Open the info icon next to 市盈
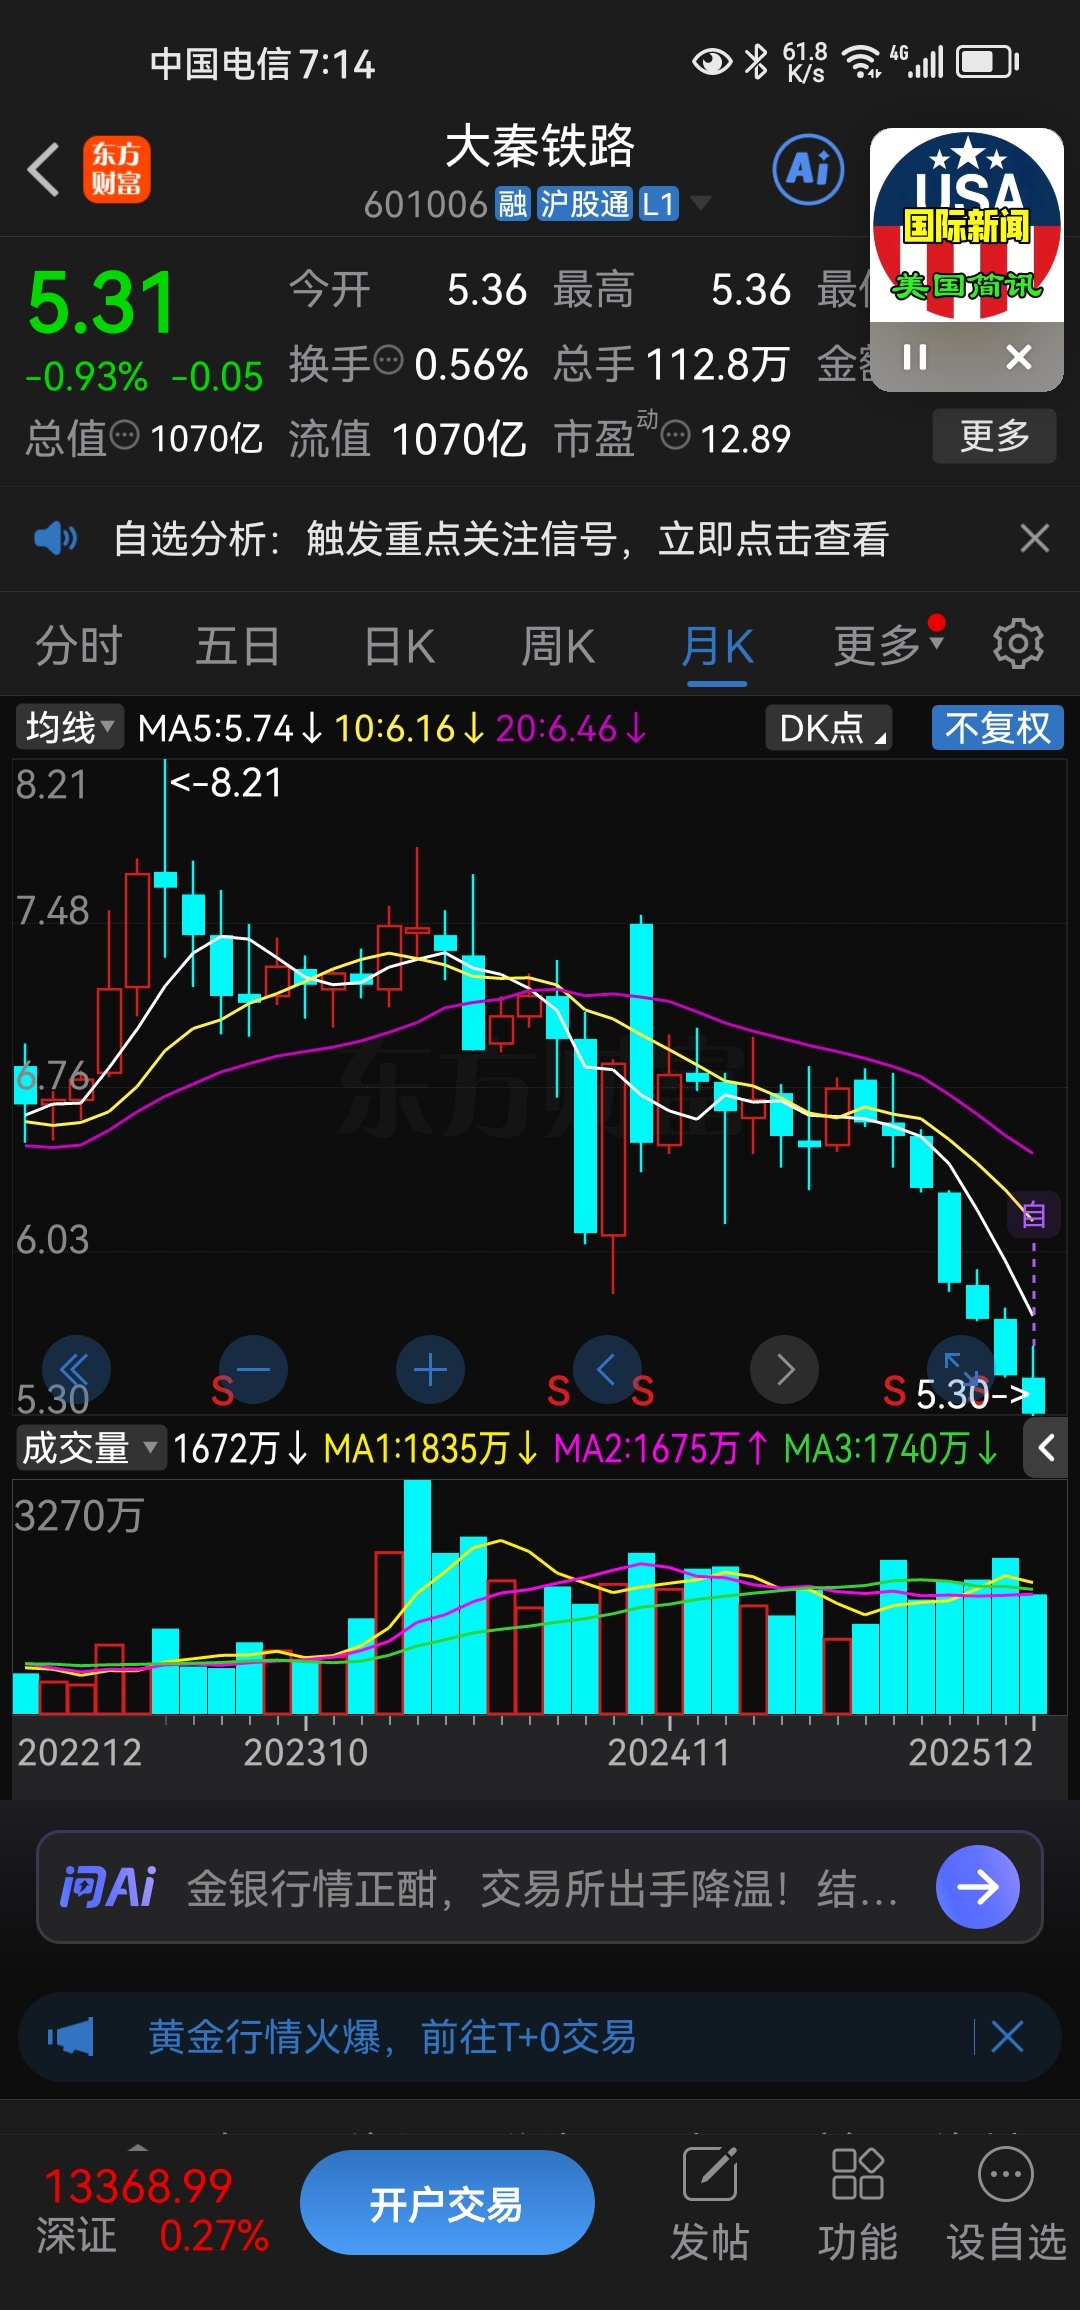This screenshot has width=1080, height=2310. (676, 435)
